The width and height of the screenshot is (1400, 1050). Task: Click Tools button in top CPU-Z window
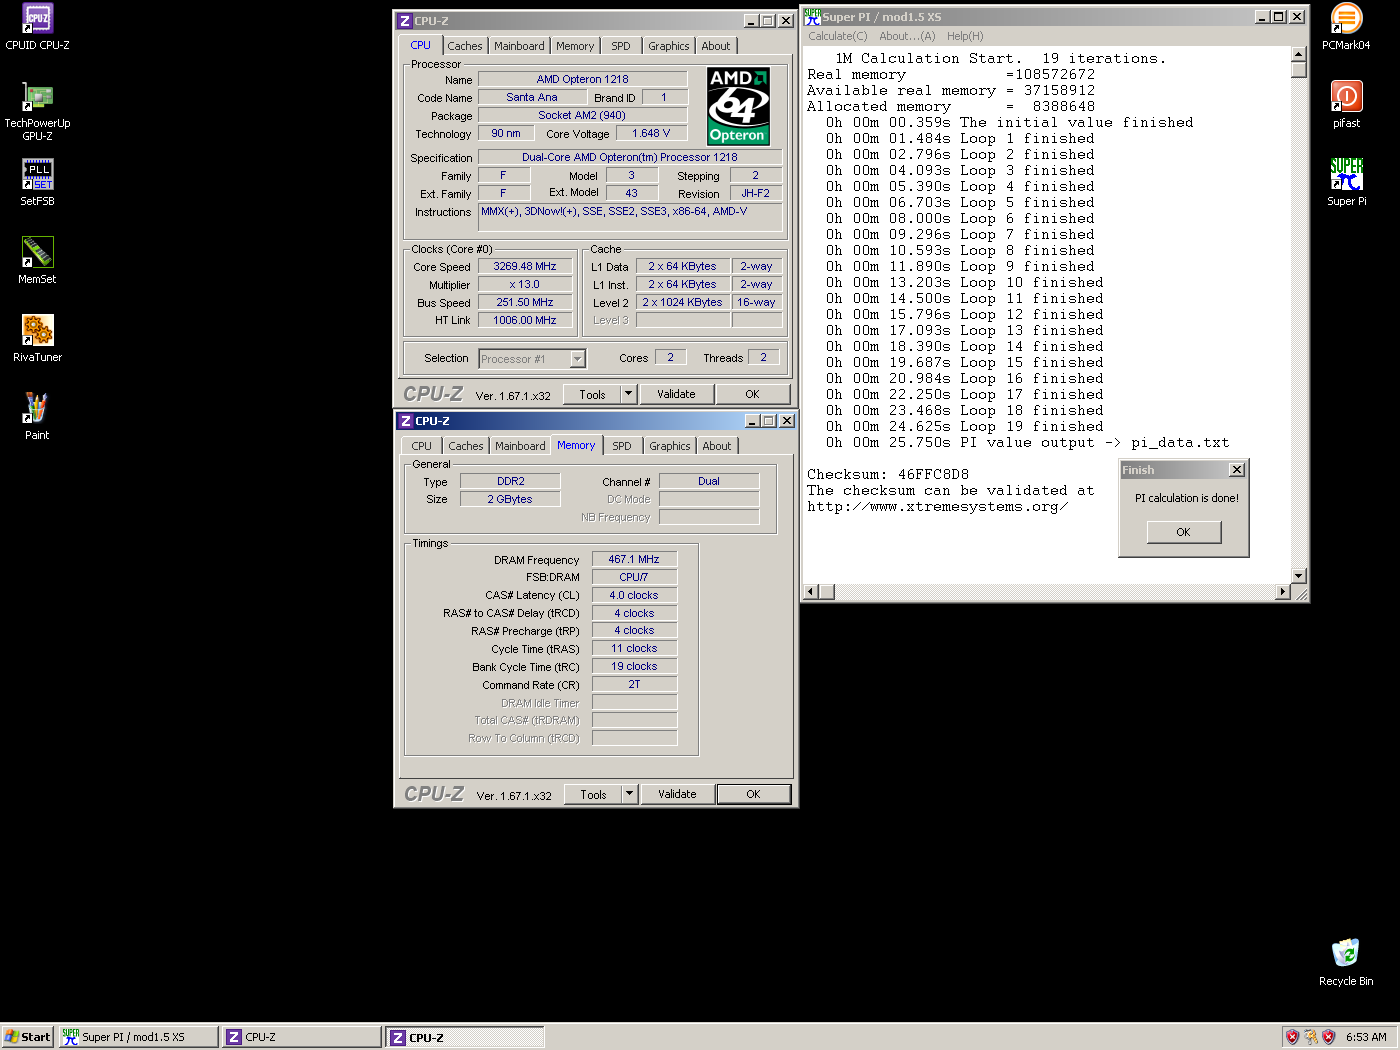[593, 394]
